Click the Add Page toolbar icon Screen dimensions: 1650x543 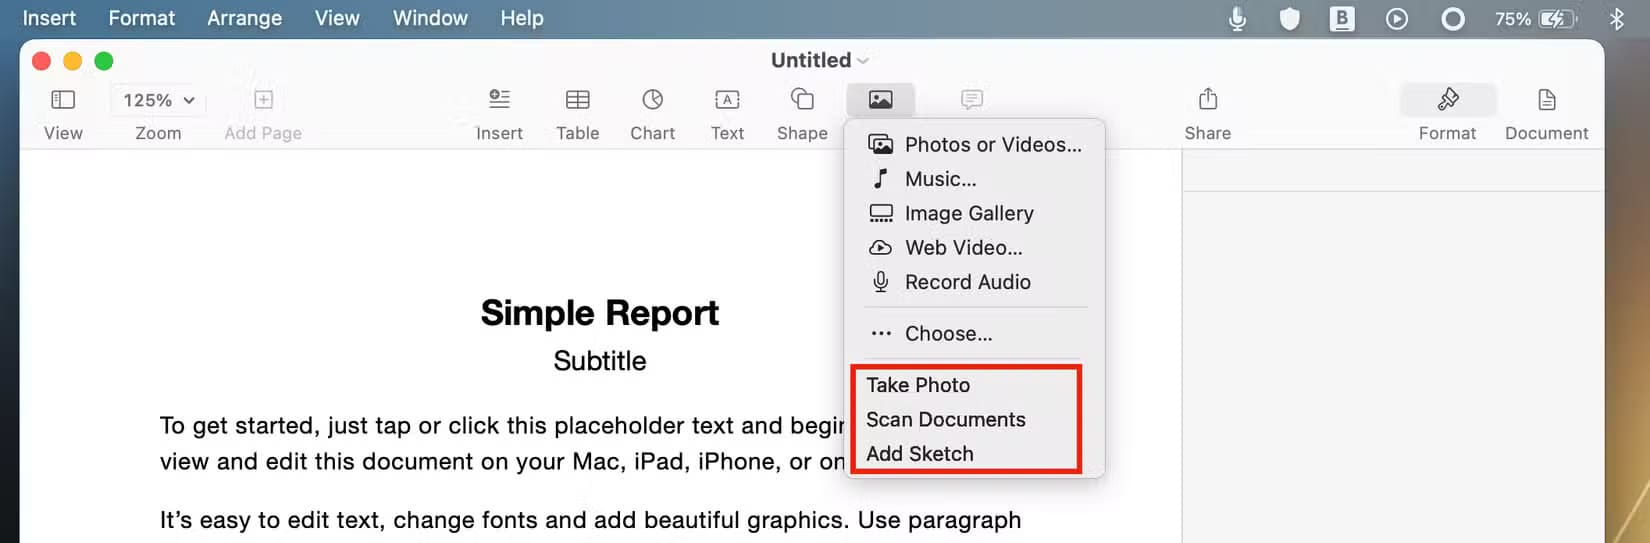pos(263,100)
